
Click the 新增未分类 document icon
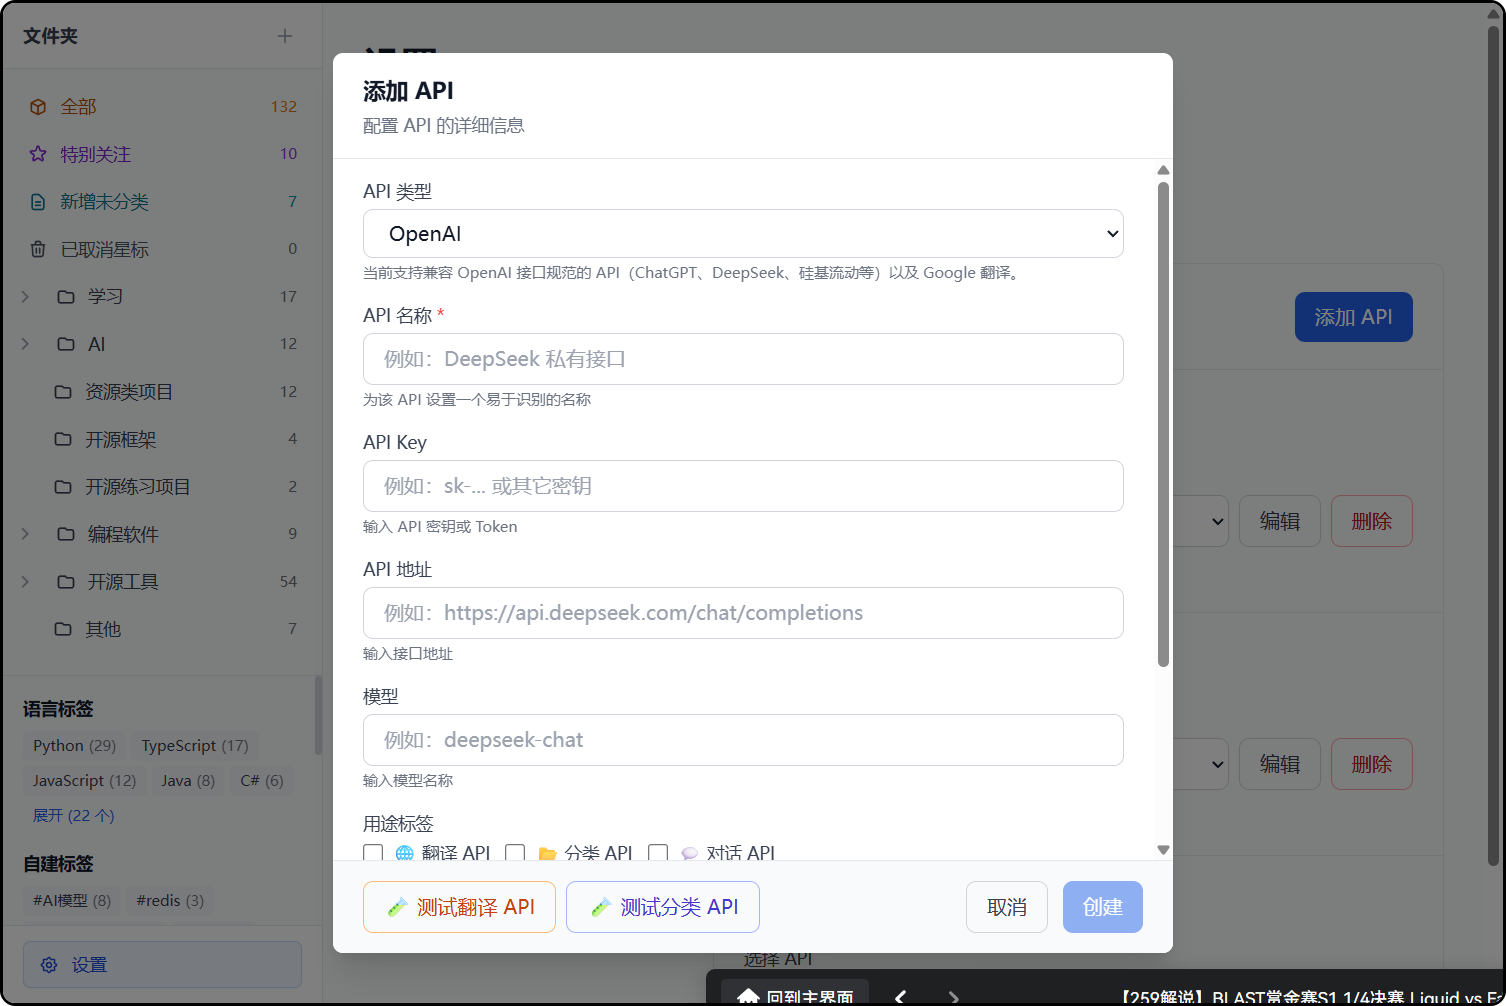38,201
